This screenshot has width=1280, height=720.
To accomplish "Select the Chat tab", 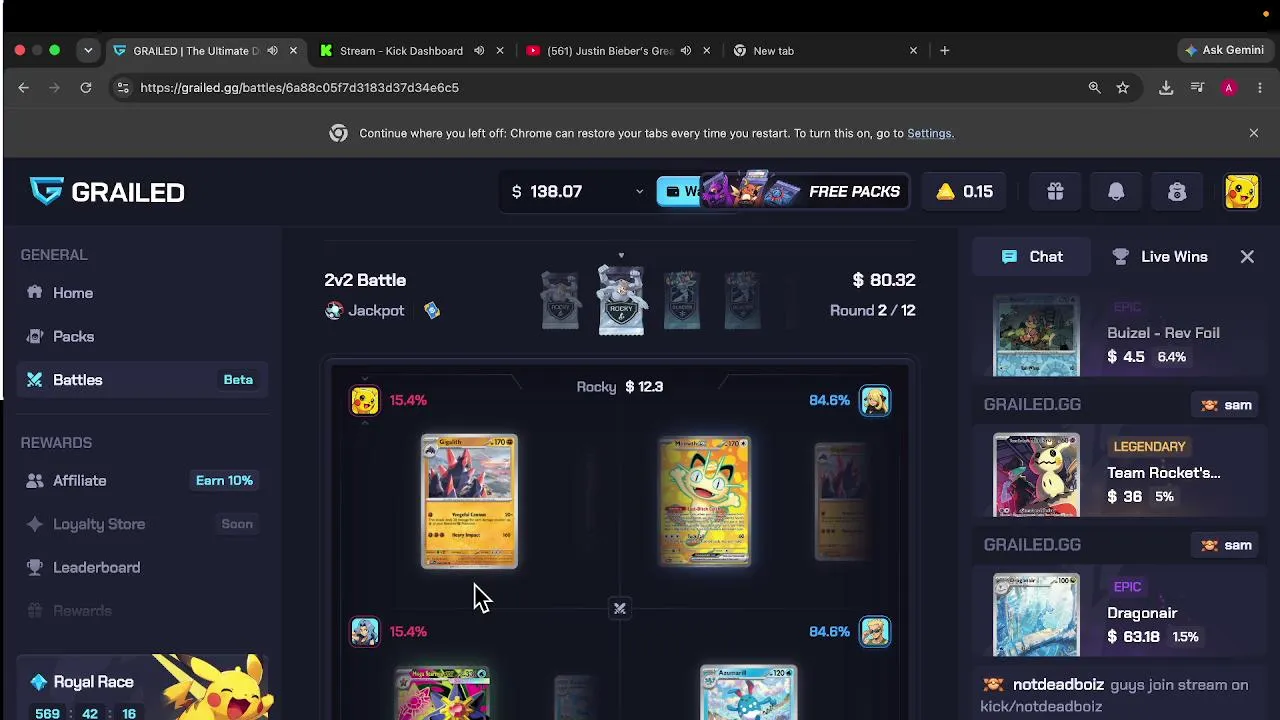I will tap(1032, 257).
